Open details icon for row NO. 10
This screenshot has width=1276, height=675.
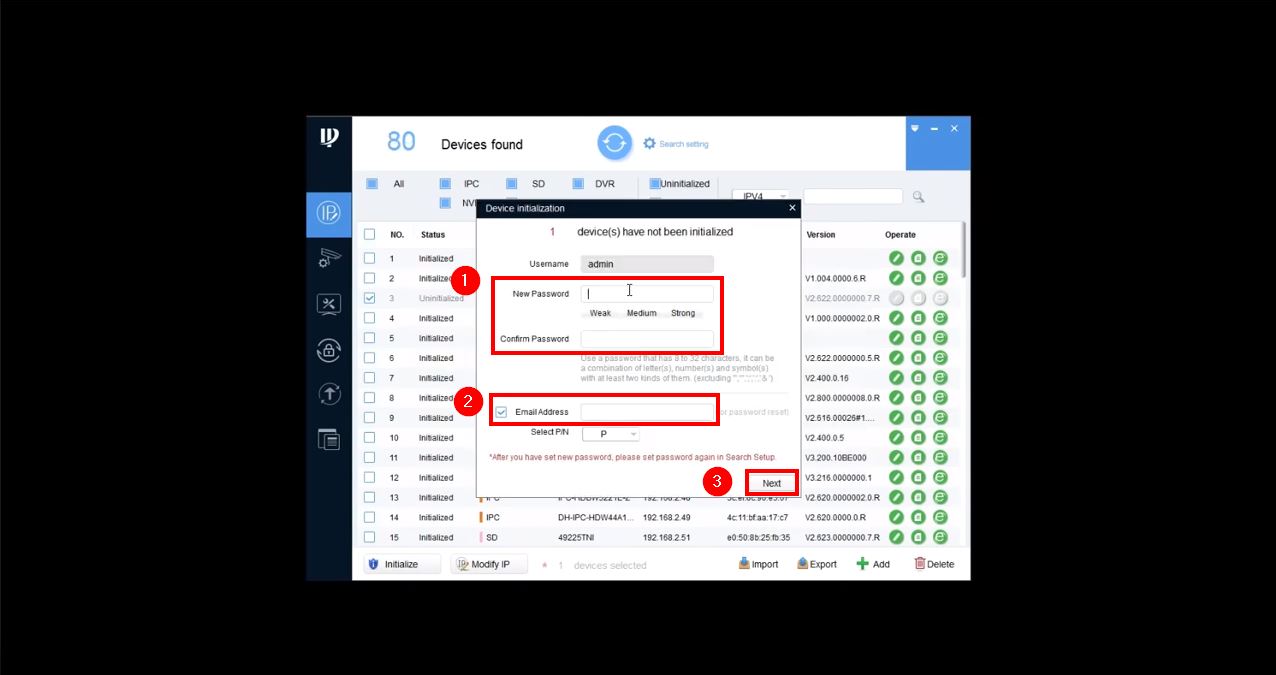point(918,438)
